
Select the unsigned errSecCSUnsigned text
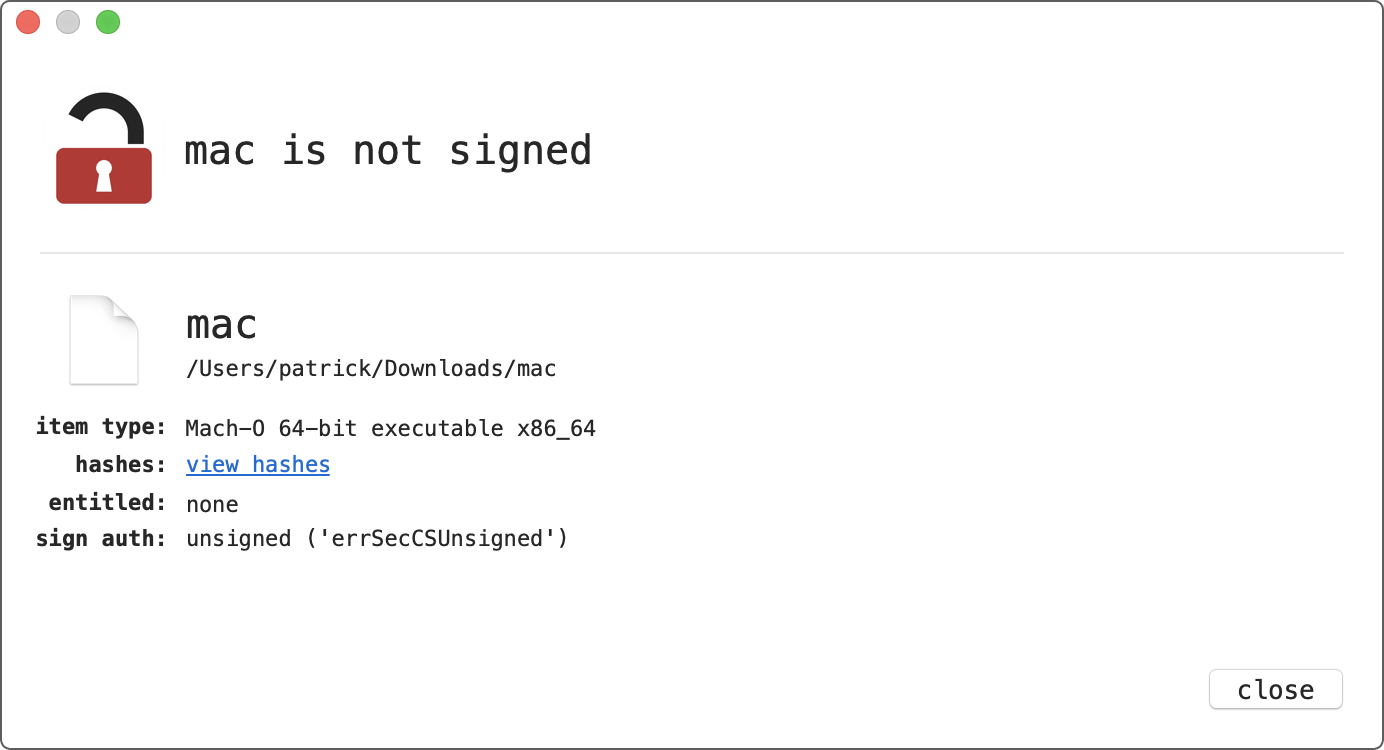(x=377, y=539)
